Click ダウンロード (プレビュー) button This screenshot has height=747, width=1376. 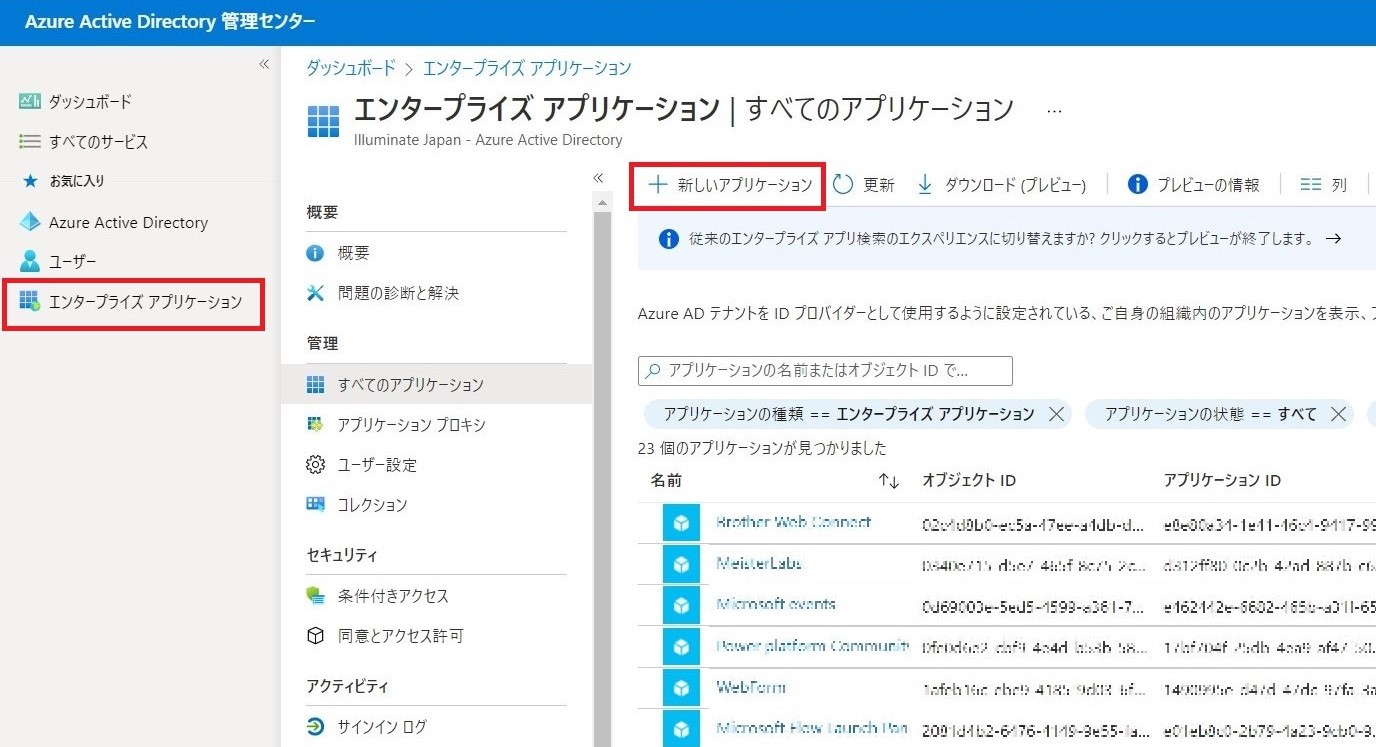[1001, 185]
